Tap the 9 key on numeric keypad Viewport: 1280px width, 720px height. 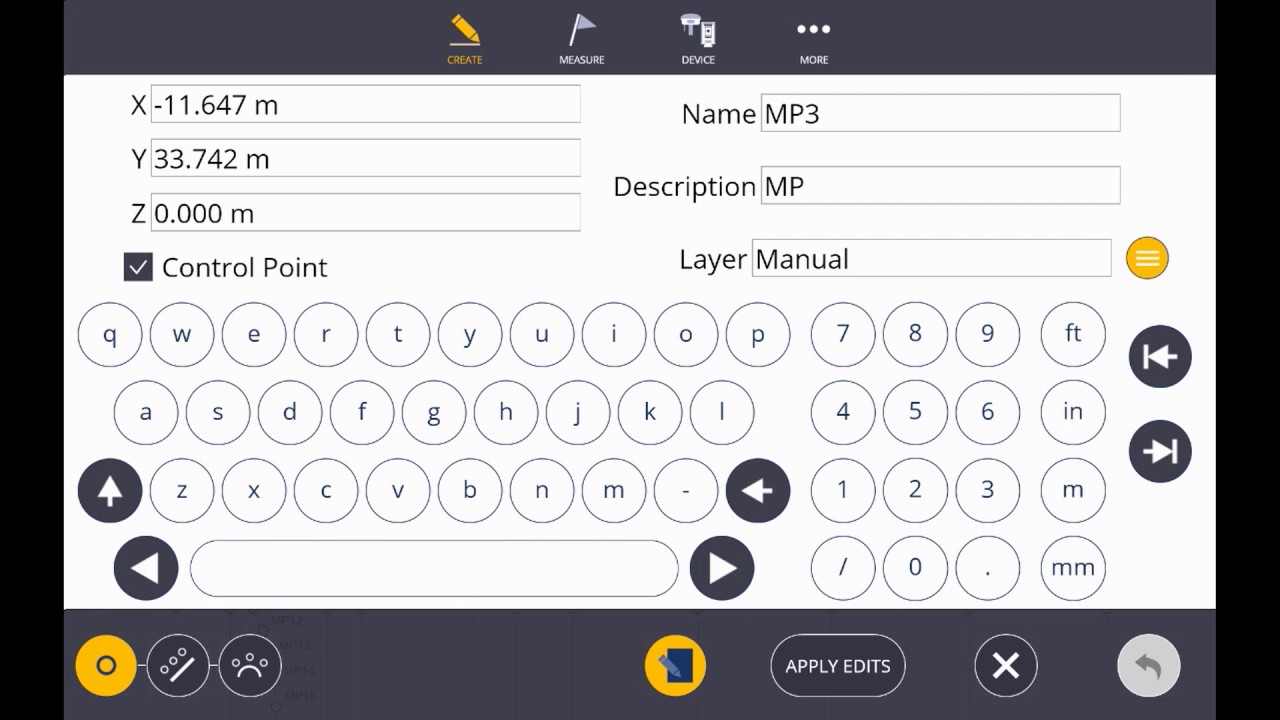click(988, 334)
